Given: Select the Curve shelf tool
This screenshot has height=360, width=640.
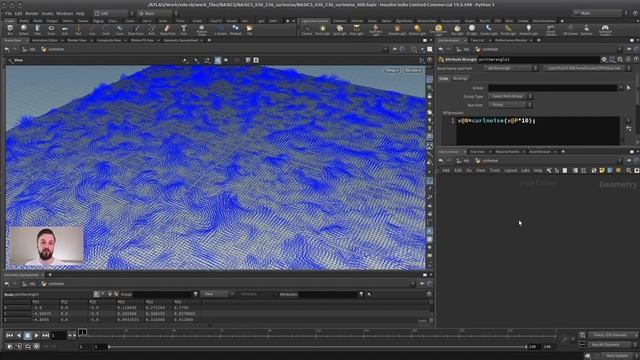Looking at the screenshot, I should click(119, 29).
